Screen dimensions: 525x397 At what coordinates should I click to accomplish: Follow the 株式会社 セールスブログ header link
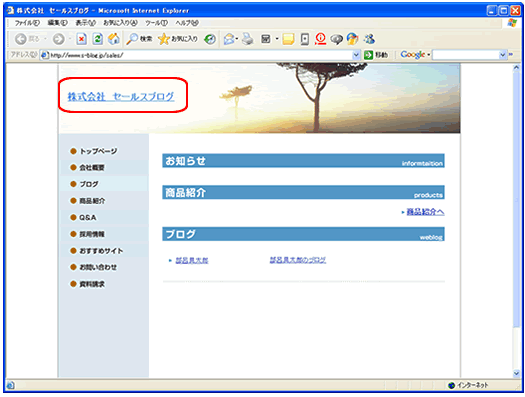tap(121, 97)
